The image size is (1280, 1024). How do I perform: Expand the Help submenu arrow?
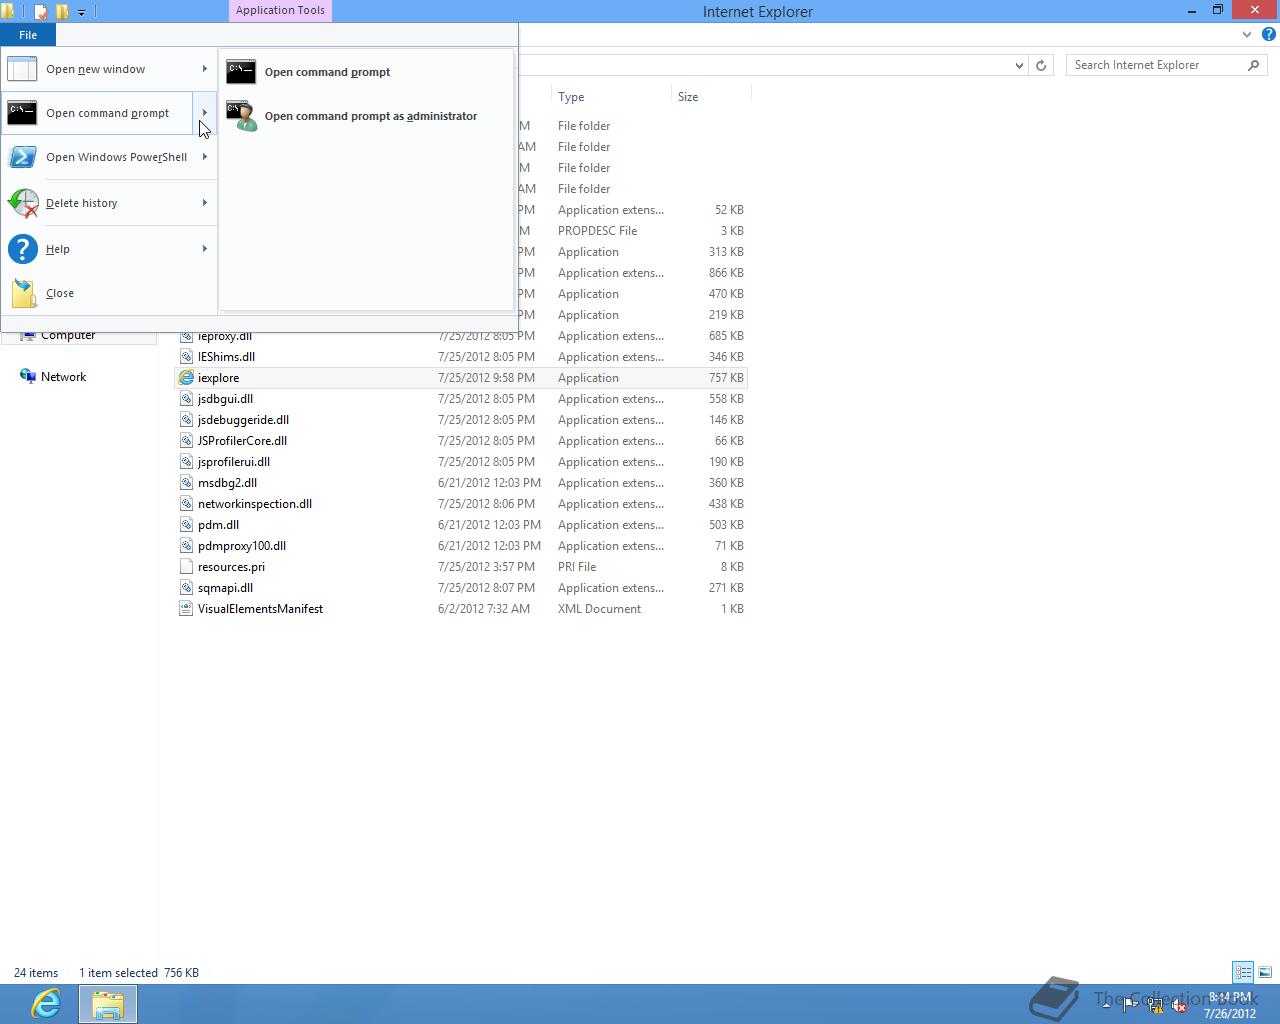(x=205, y=249)
